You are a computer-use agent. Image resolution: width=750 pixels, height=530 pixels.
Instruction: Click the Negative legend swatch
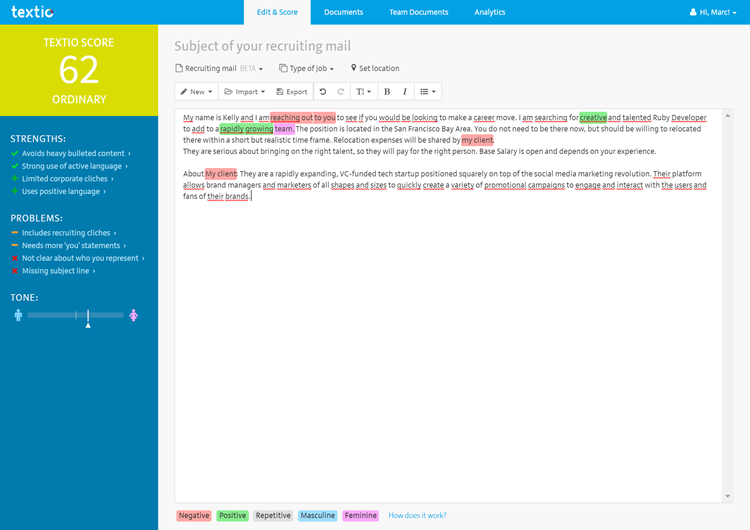click(194, 516)
